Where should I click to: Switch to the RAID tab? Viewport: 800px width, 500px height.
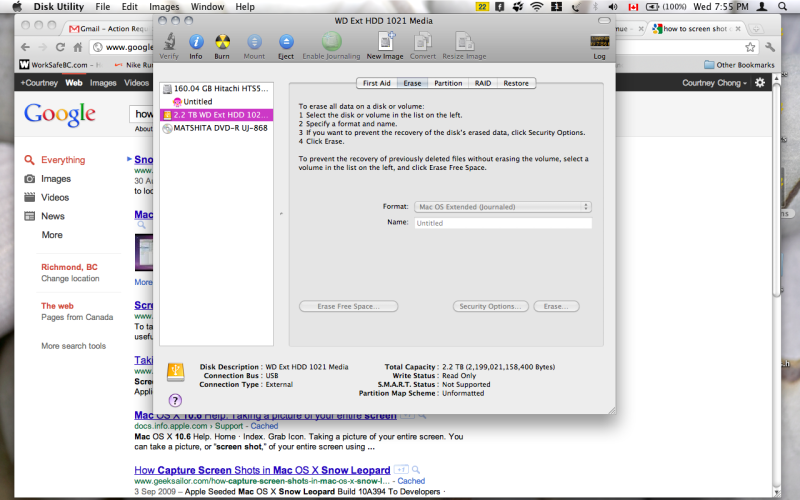click(483, 83)
